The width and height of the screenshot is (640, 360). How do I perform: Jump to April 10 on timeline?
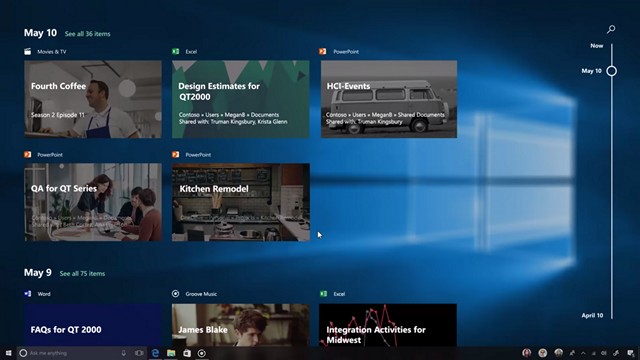pyautogui.click(x=592, y=315)
